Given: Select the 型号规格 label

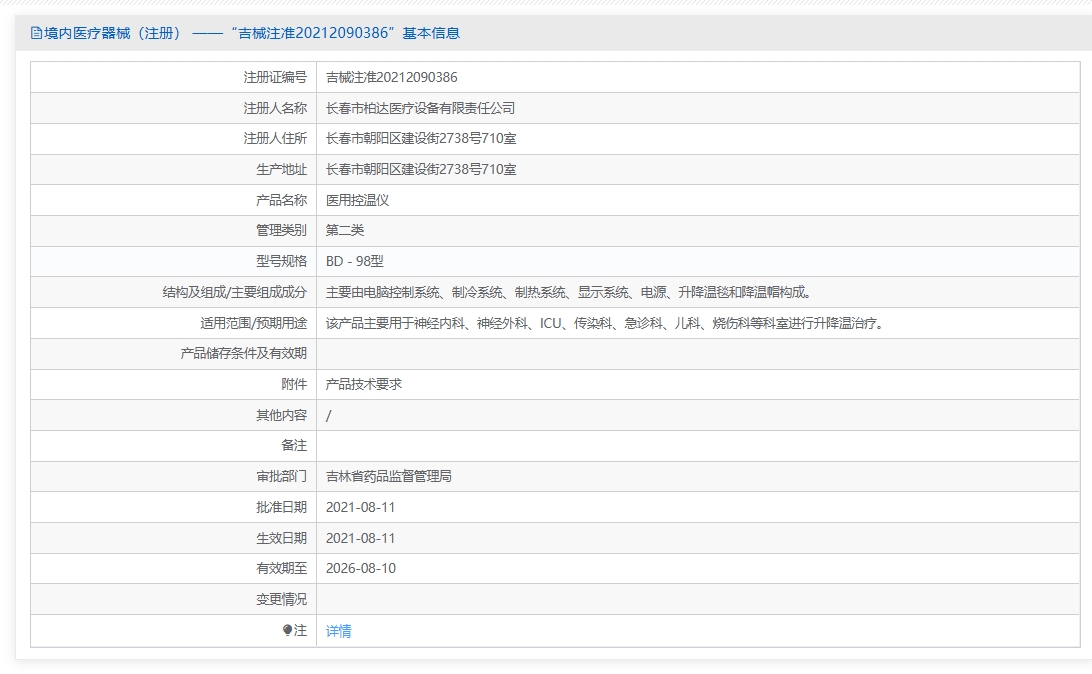Looking at the screenshot, I should [281, 261].
